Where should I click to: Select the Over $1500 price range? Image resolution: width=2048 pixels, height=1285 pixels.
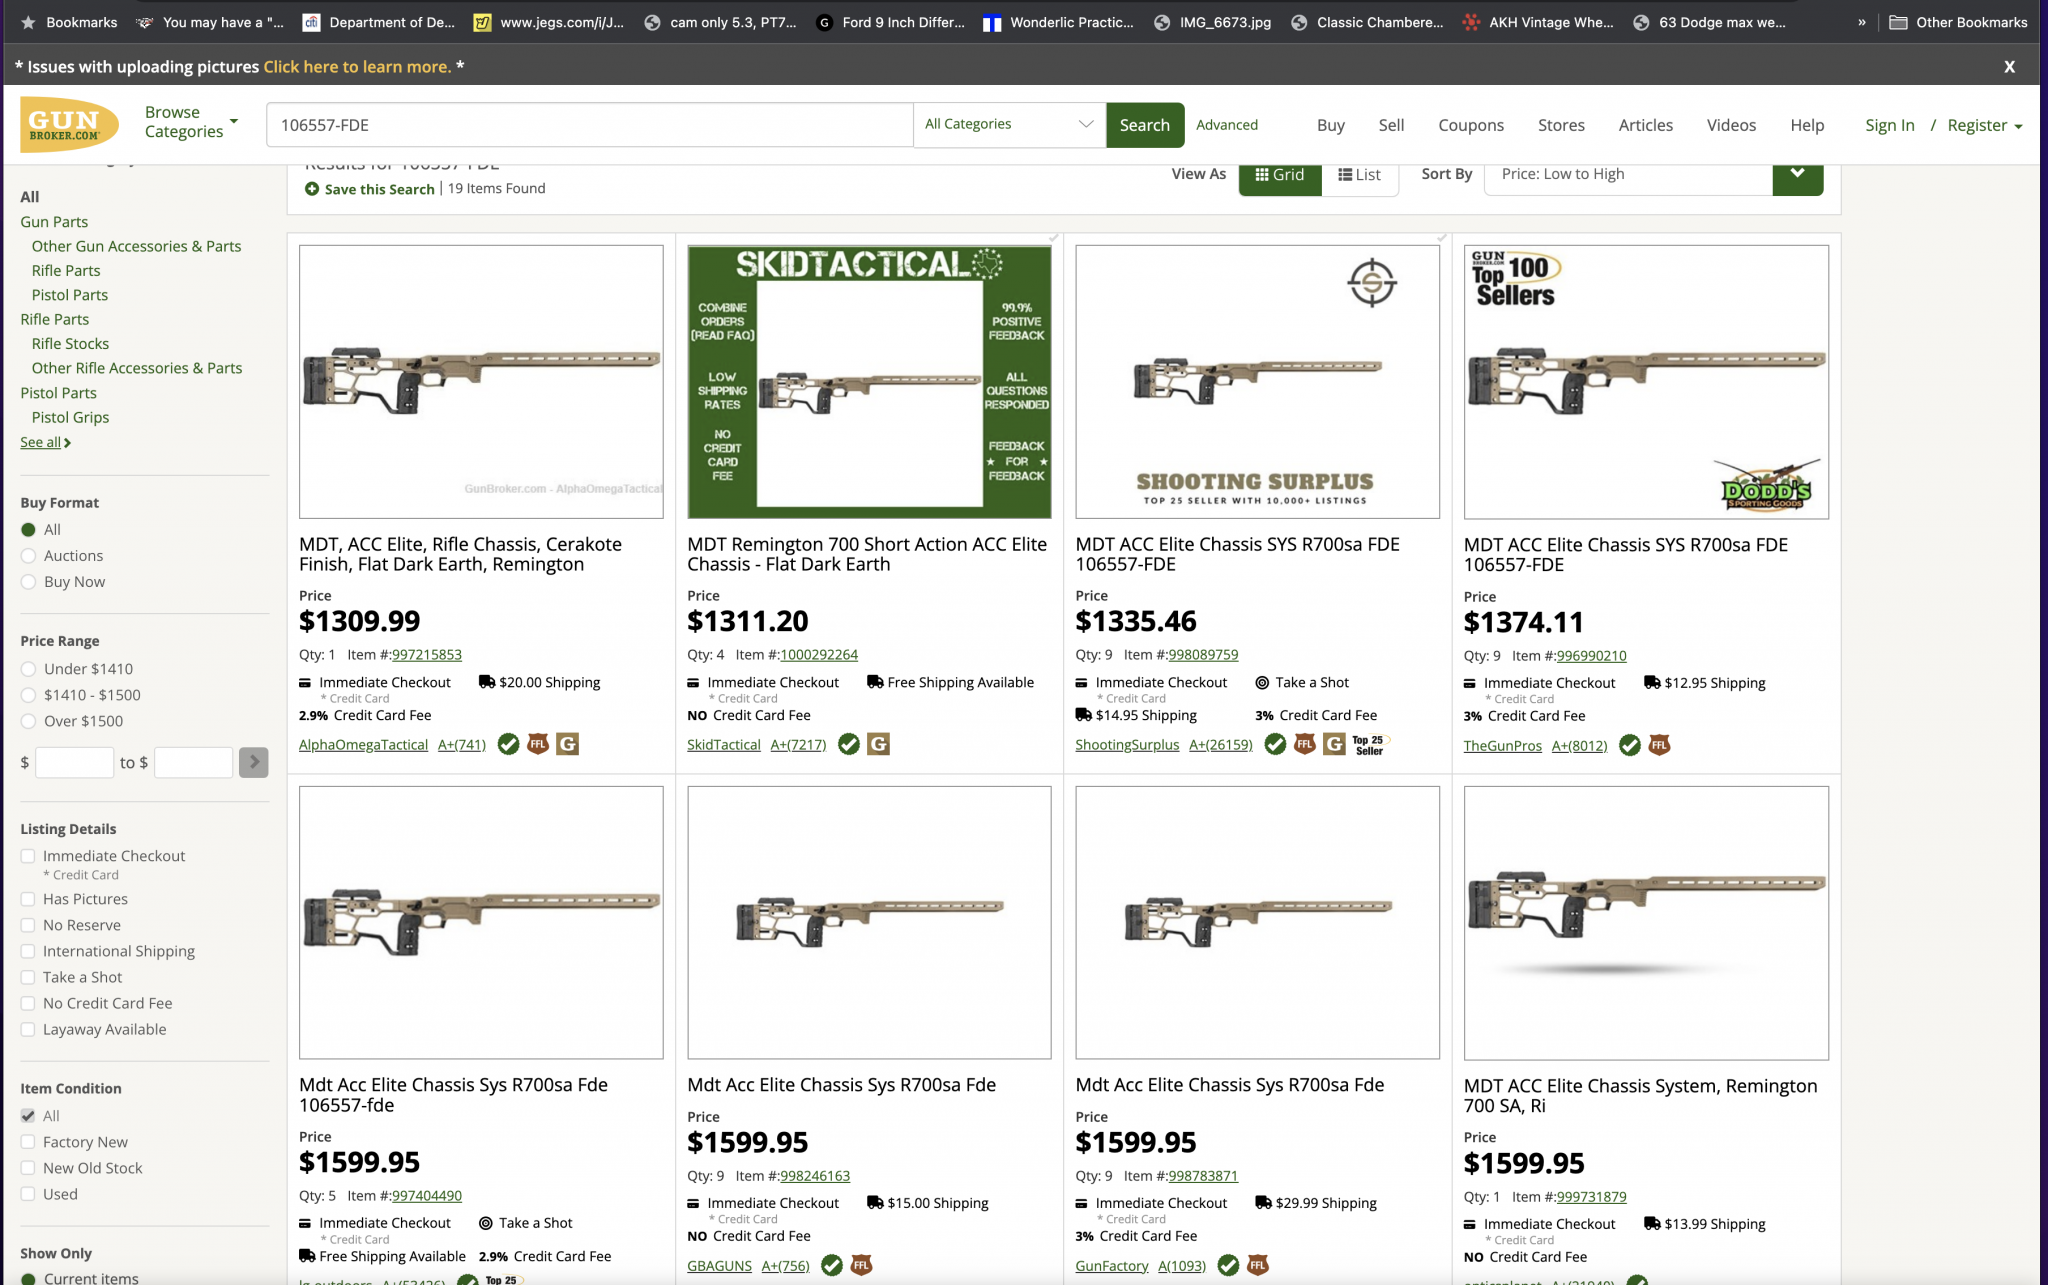coord(28,721)
